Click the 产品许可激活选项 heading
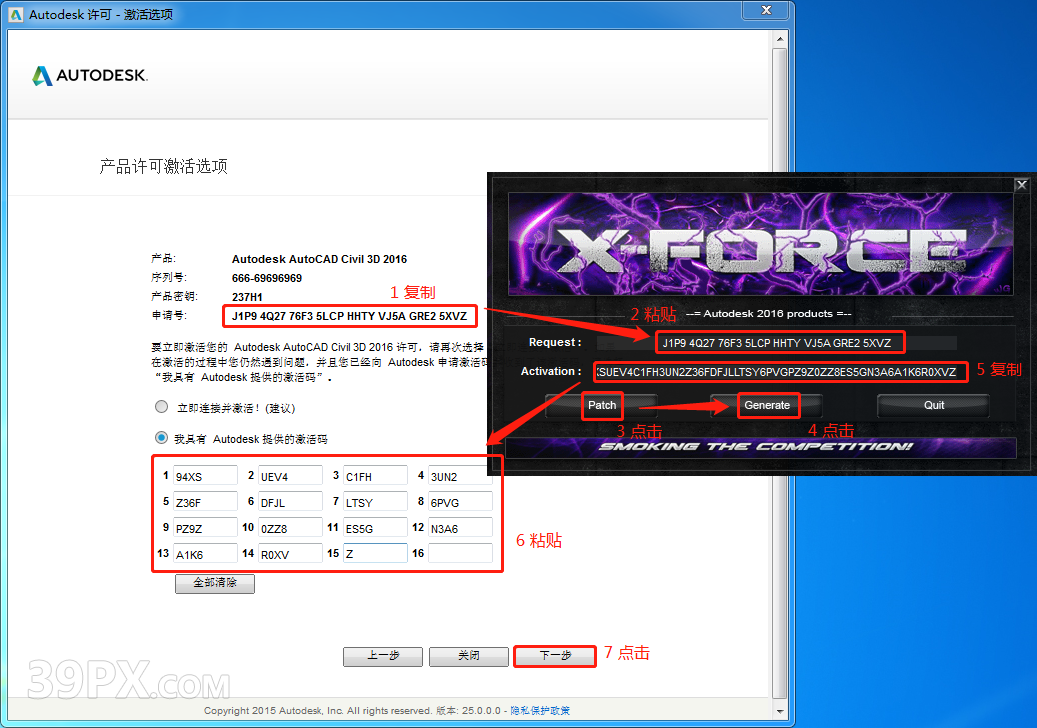 163,166
